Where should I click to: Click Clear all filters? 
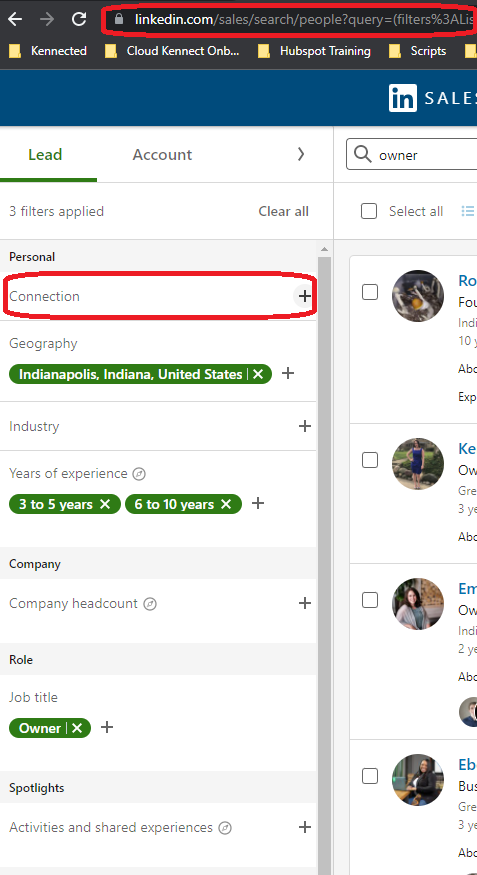(283, 211)
